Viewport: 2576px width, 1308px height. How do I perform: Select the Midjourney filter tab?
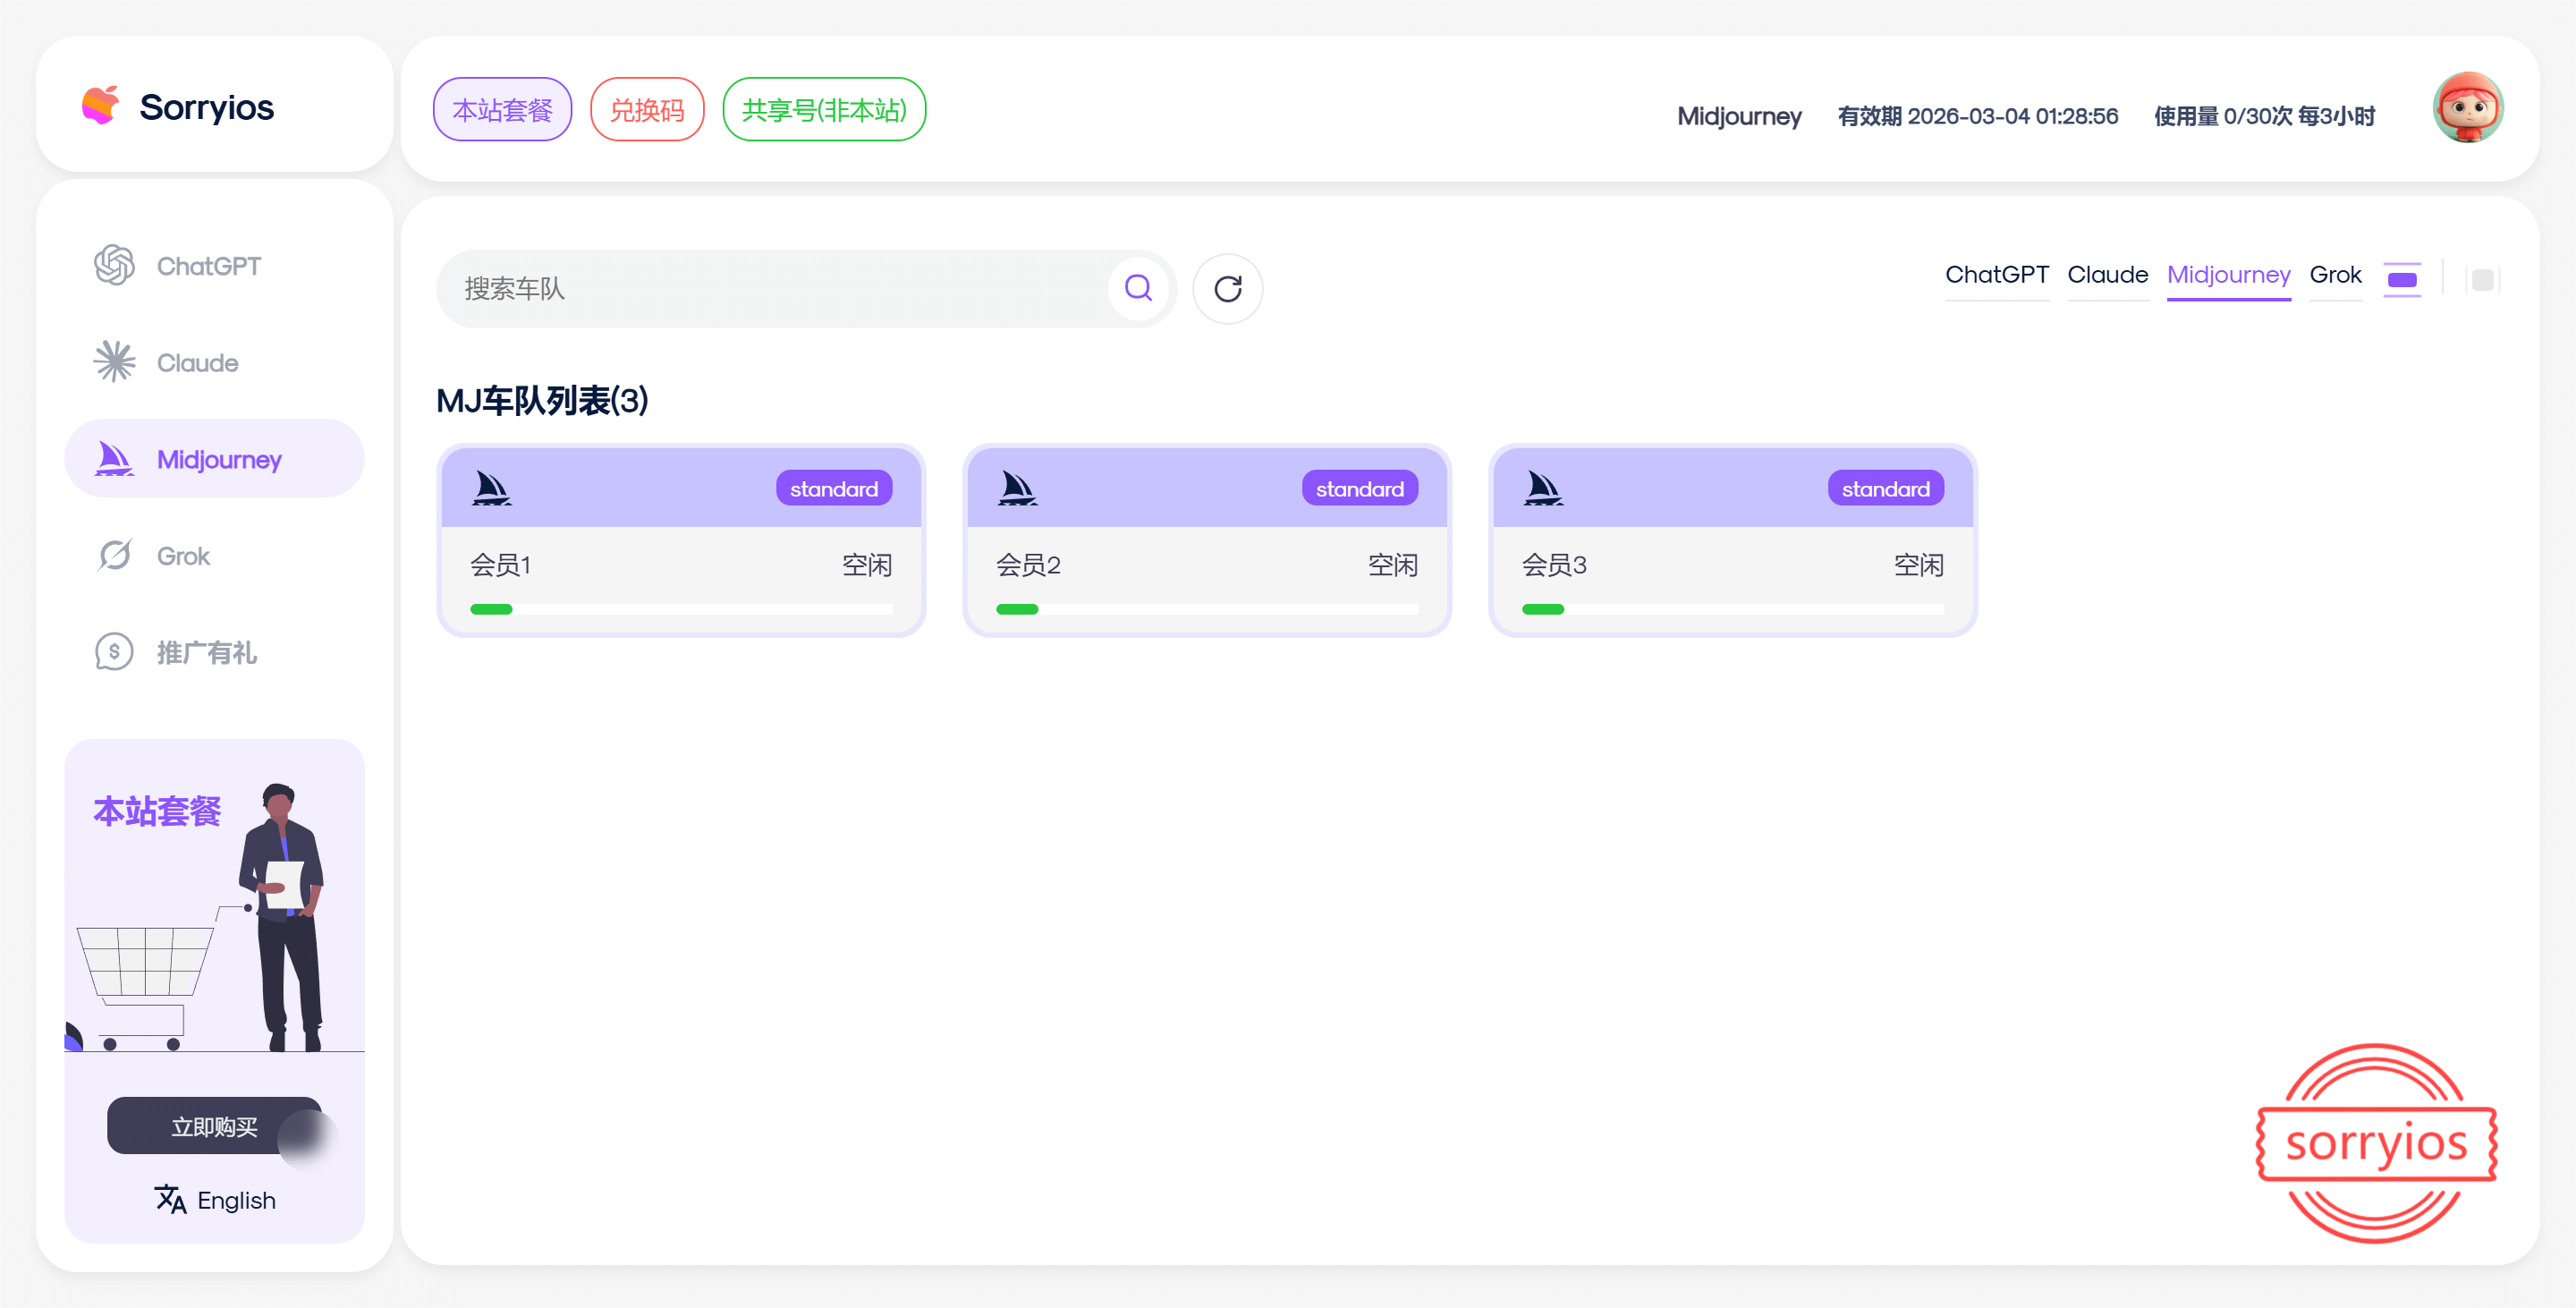[2228, 275]
